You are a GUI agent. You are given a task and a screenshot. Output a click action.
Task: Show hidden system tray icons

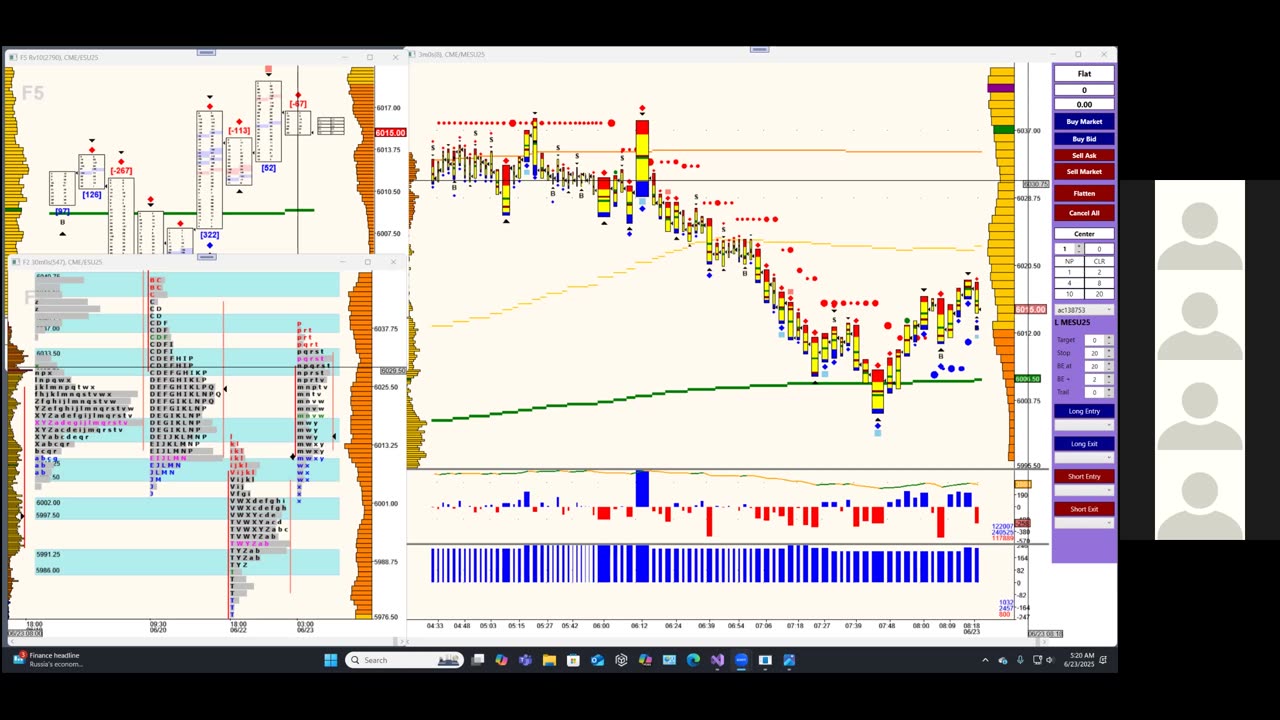tap(985, 660)
